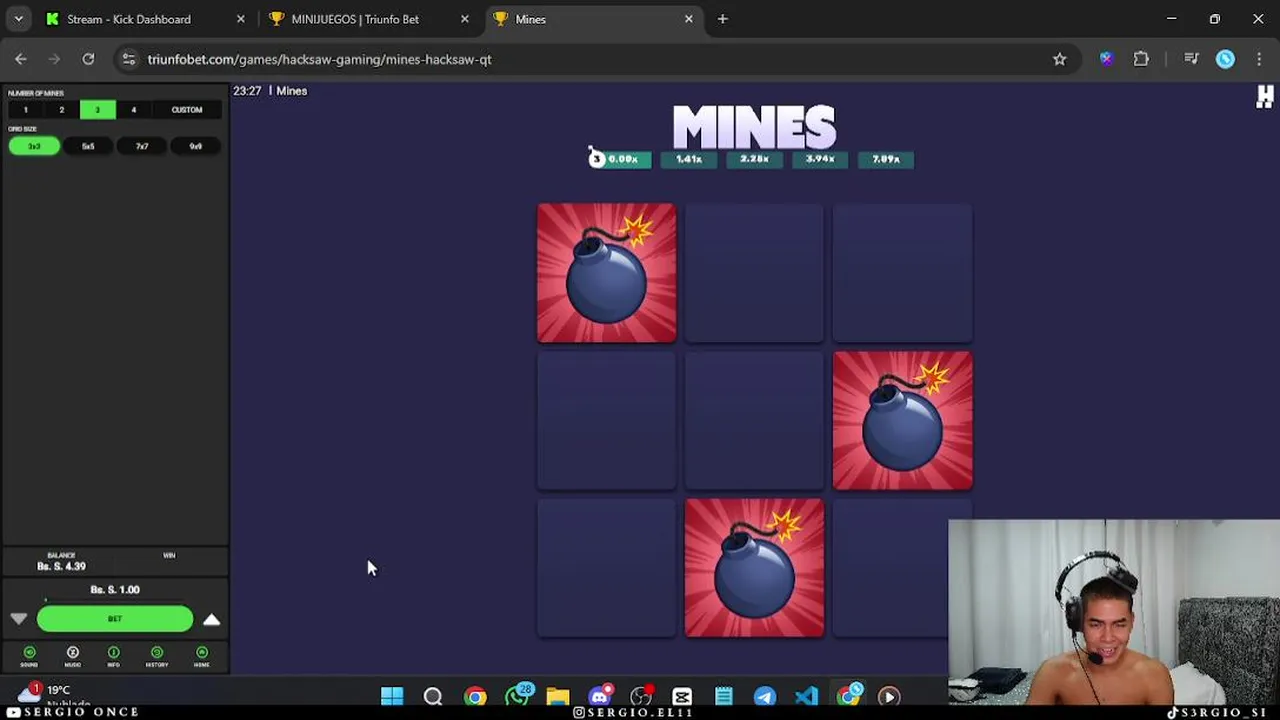Close the MINIJUEGOS Triunfo Bet tab
1280x720 pixels.
point(464,19)
